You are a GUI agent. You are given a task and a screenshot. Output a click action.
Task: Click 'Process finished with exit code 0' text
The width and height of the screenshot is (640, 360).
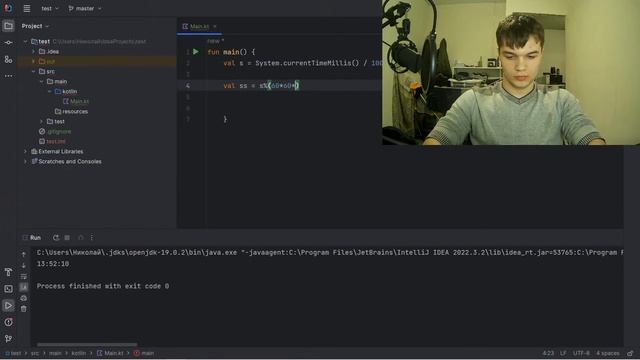(103, 286)
